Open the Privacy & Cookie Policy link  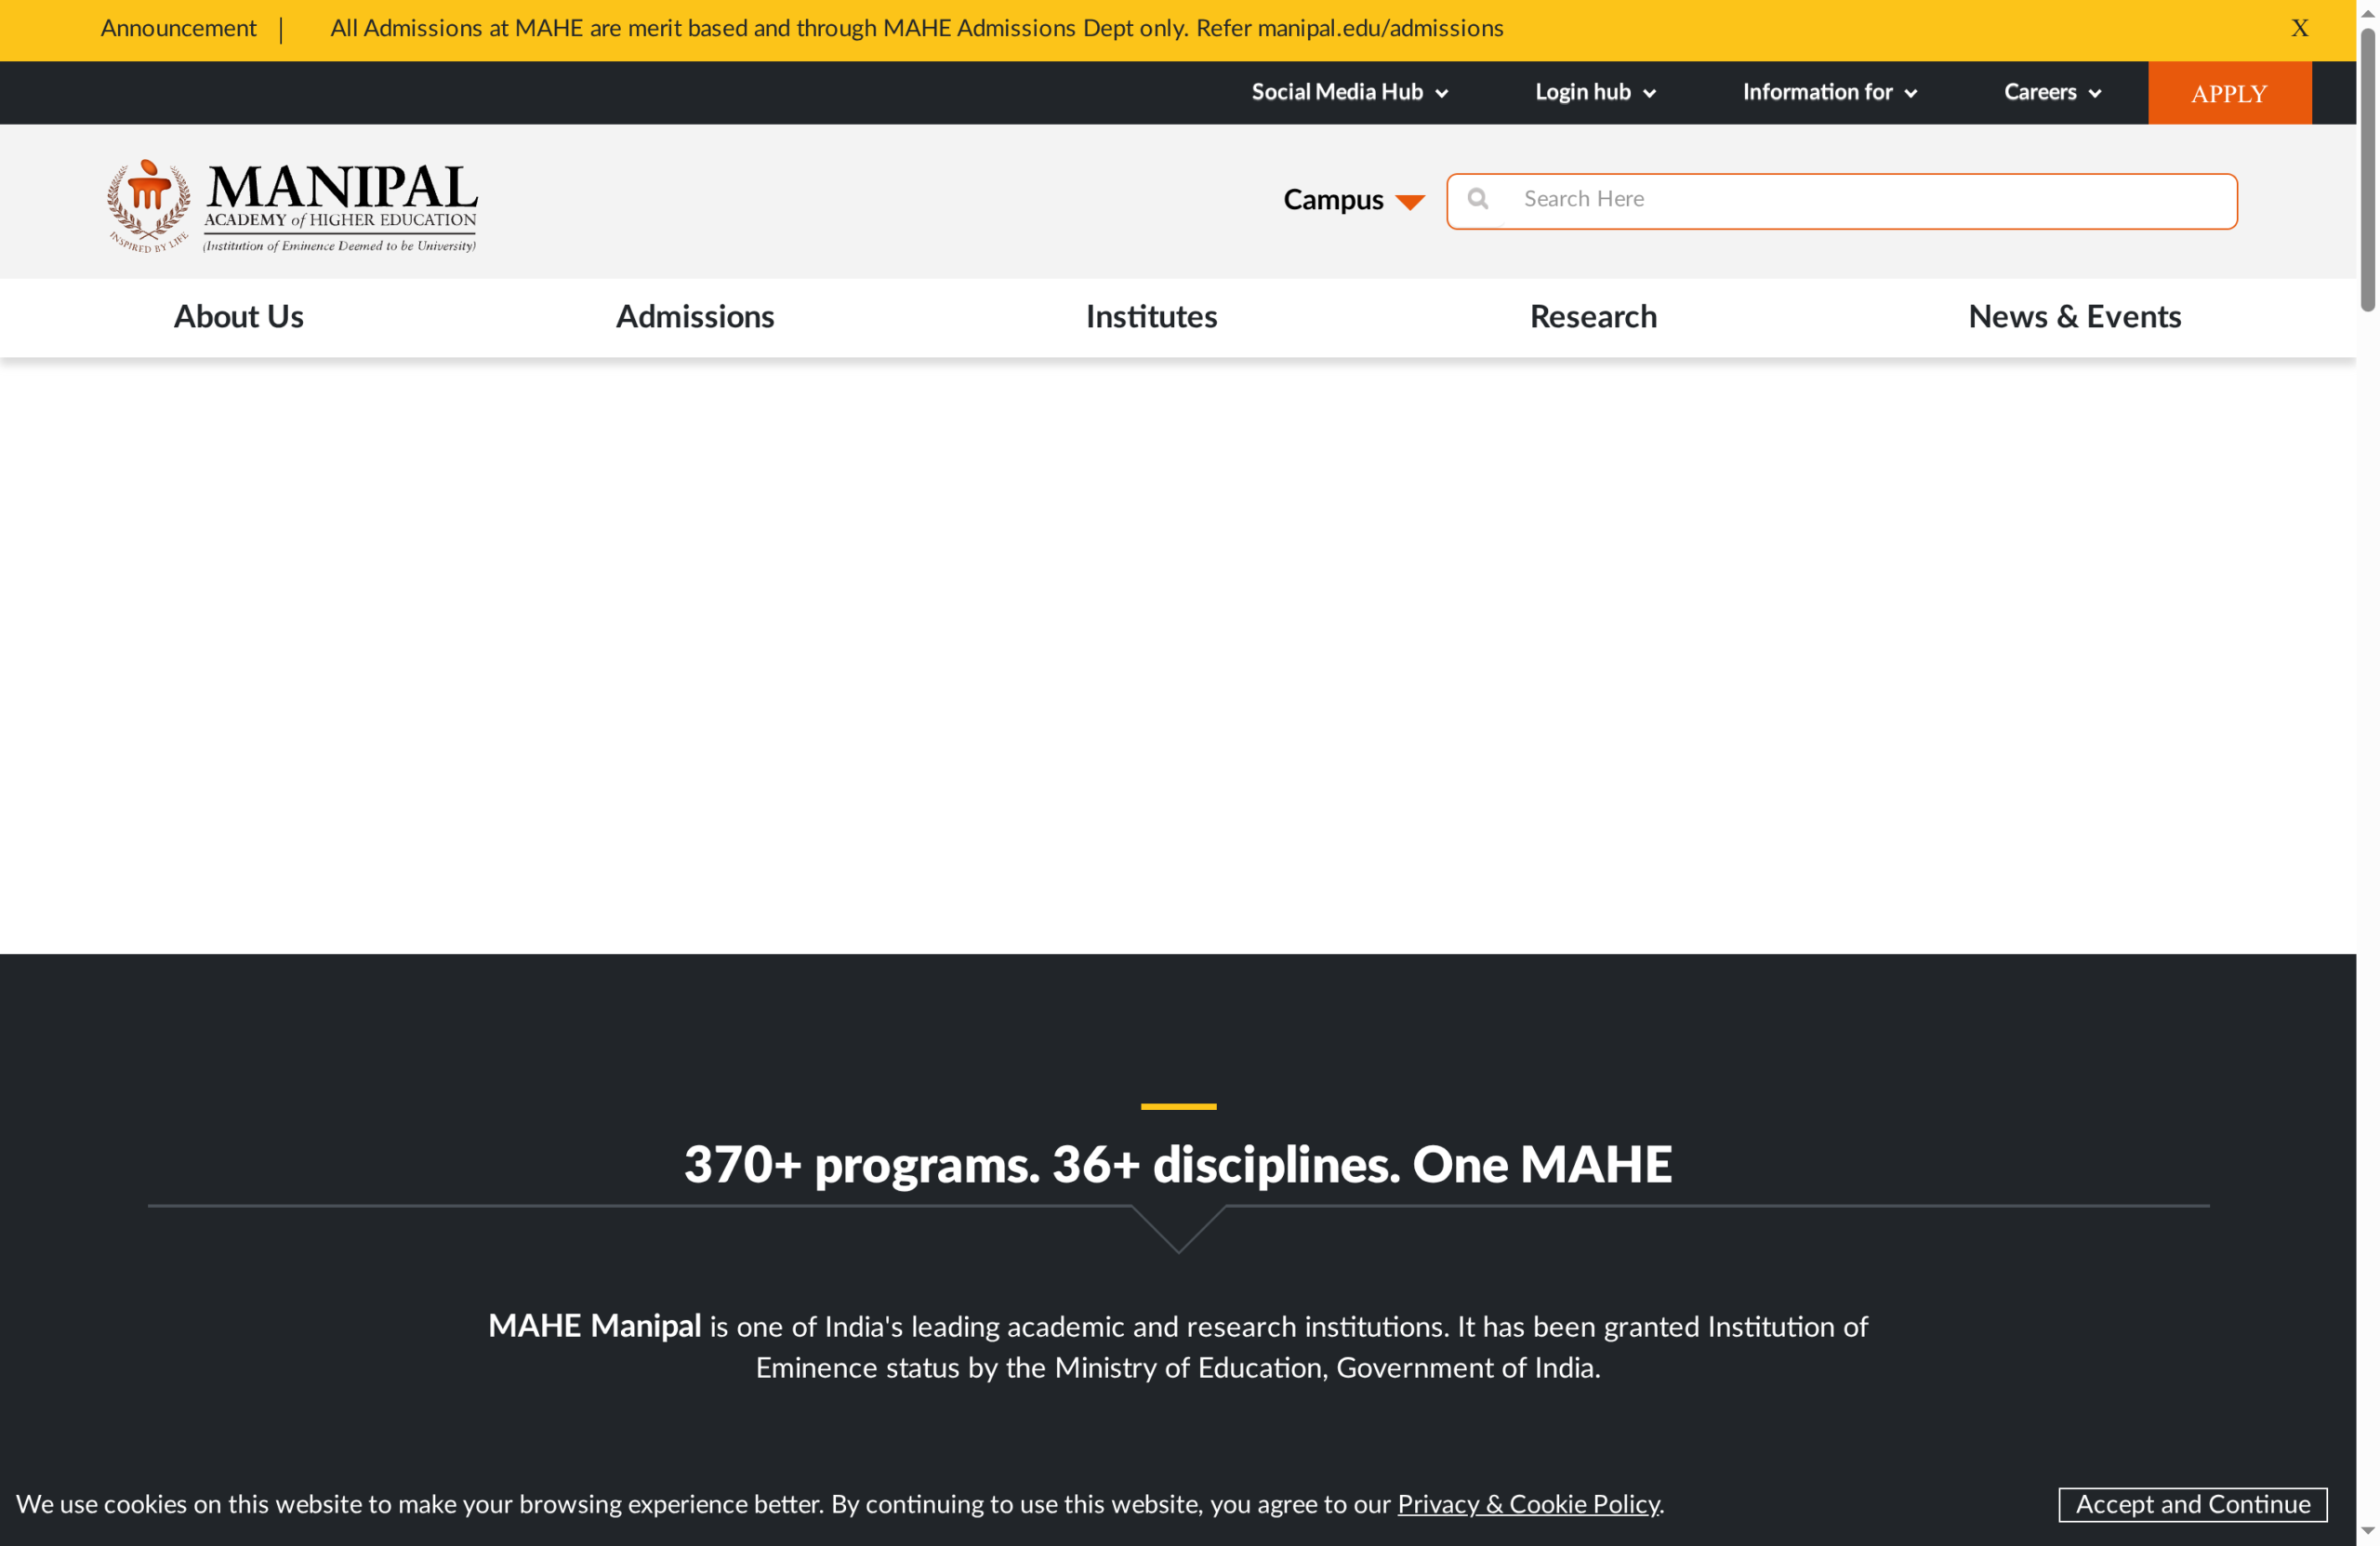[1528, 1504]
